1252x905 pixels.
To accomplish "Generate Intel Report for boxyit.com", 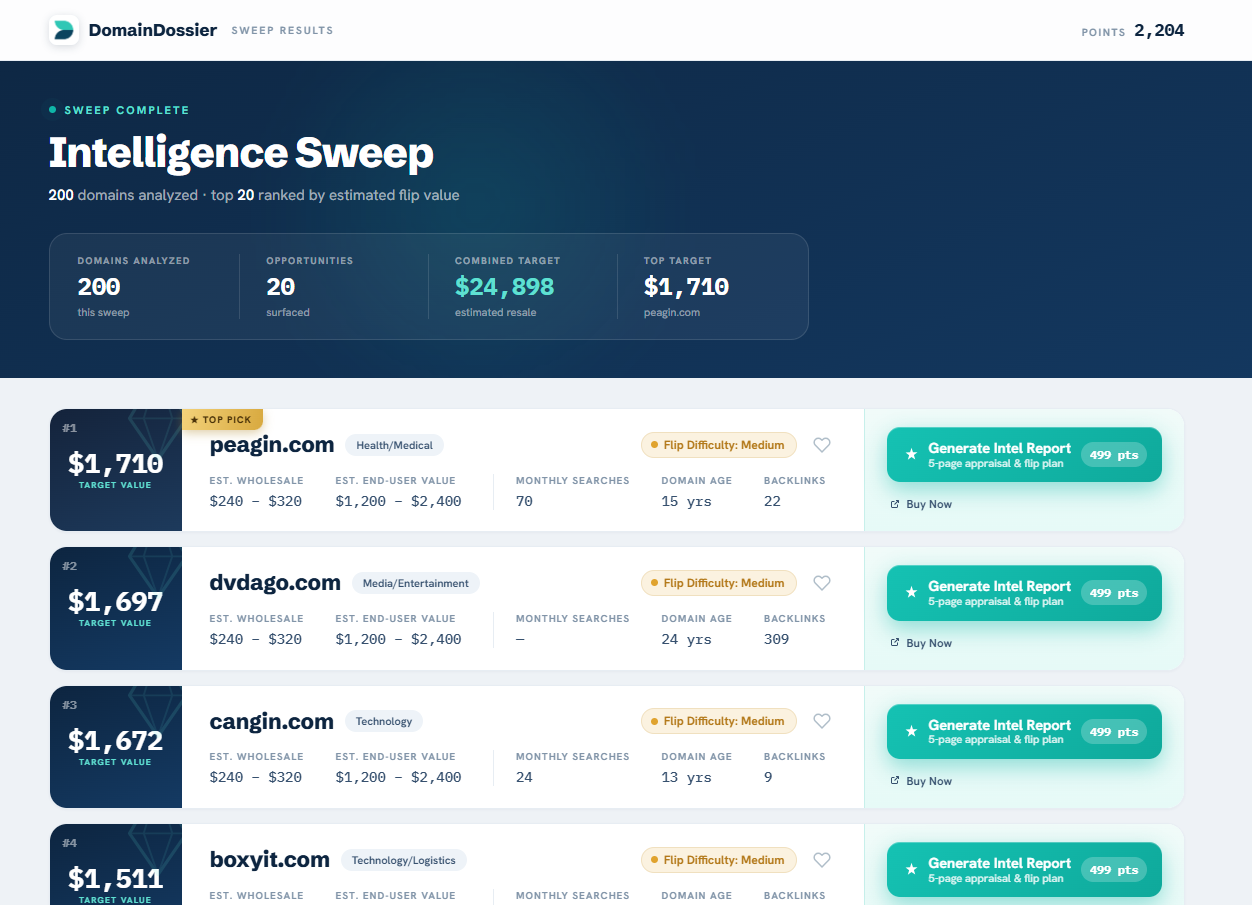I will pyautogui.click(x=1024, y=870).
